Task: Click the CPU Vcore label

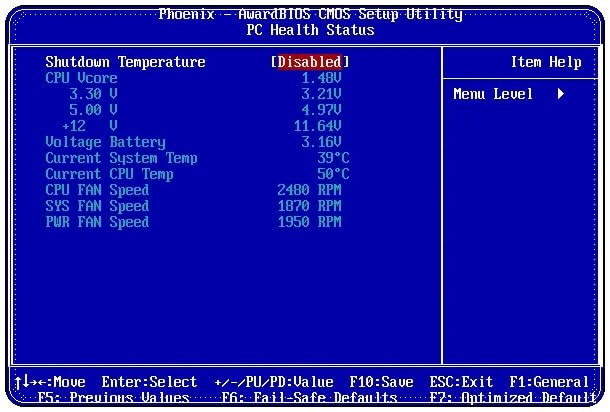Action: (81, 78)
